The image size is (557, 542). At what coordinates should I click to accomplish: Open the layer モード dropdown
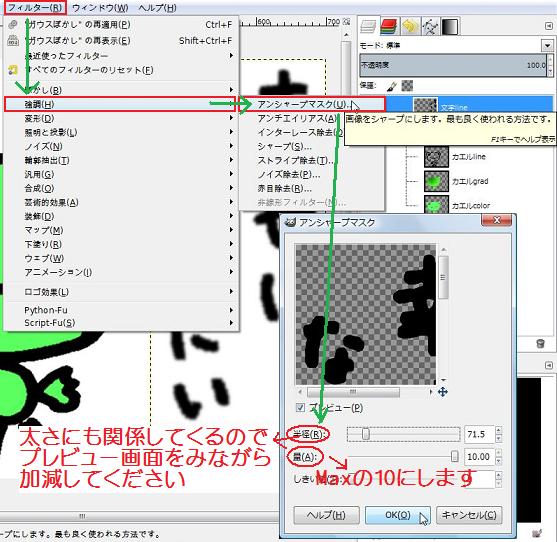(547, 45)
